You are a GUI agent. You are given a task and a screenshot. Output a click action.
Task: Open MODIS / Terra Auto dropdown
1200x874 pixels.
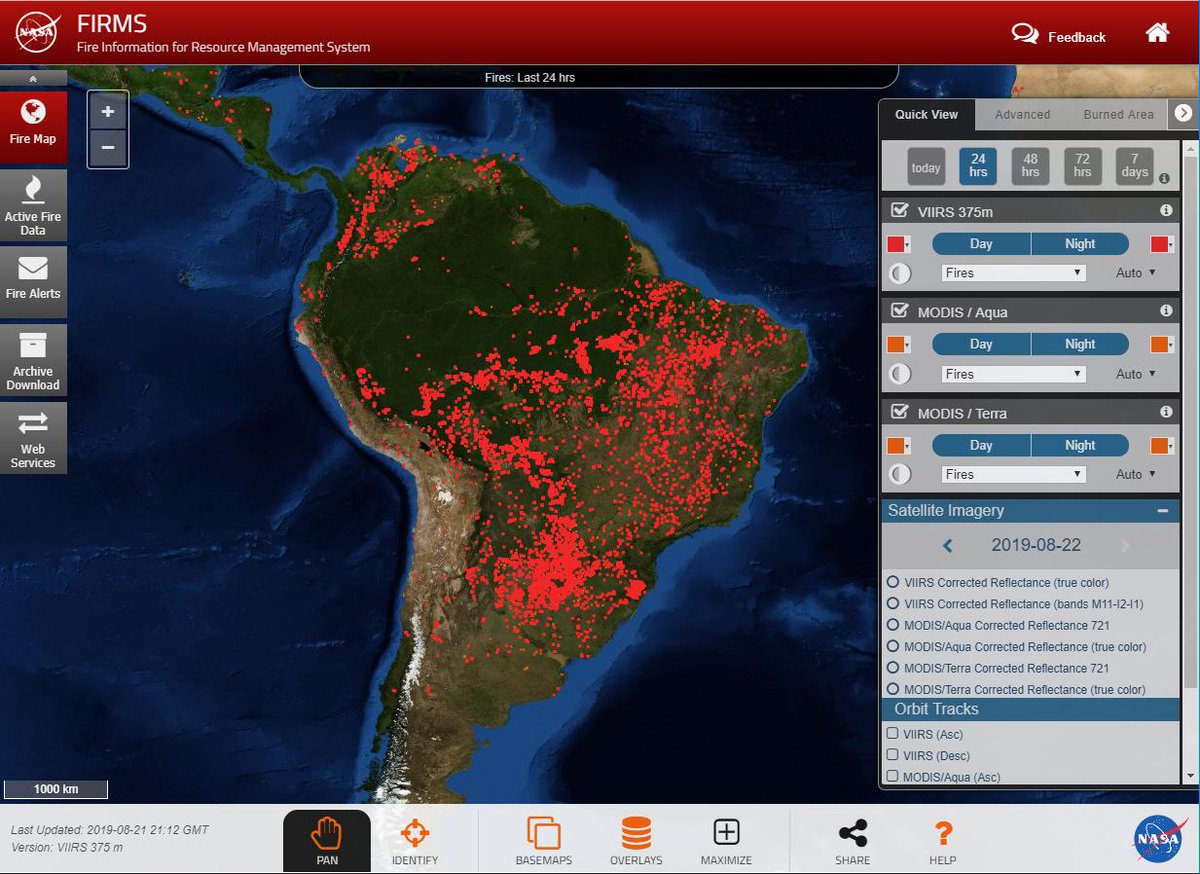click(1136, 474)
